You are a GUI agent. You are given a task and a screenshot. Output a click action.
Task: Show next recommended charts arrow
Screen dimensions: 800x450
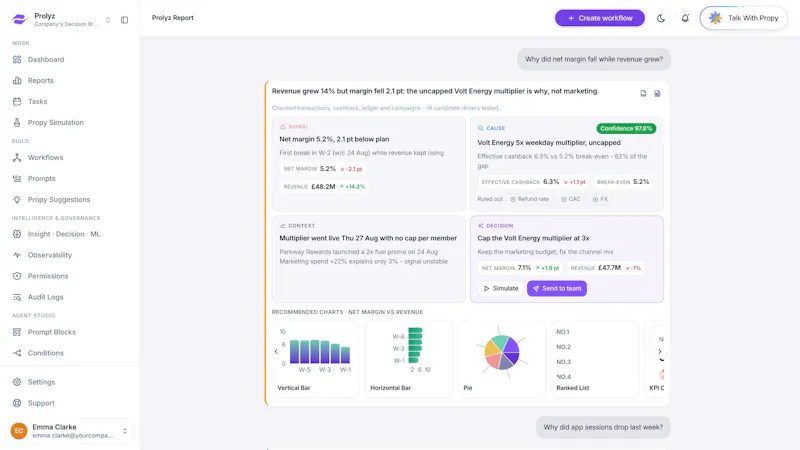(x=660, y=352)
